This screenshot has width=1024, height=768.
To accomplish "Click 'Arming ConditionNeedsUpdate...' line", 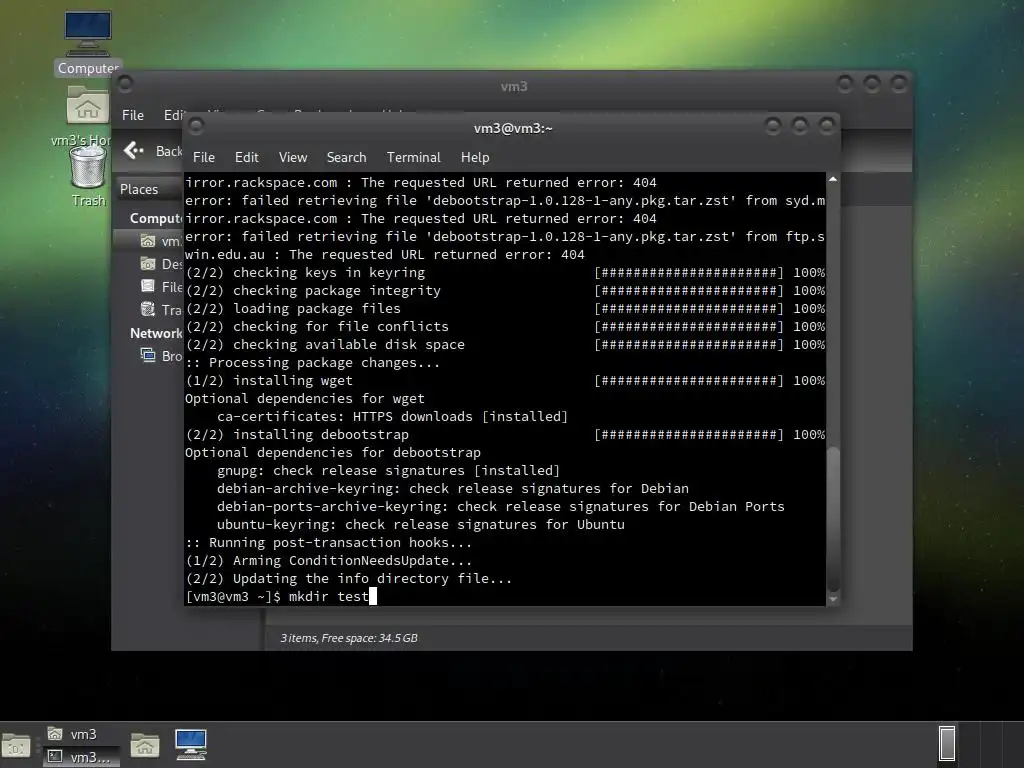I will 328,560.
